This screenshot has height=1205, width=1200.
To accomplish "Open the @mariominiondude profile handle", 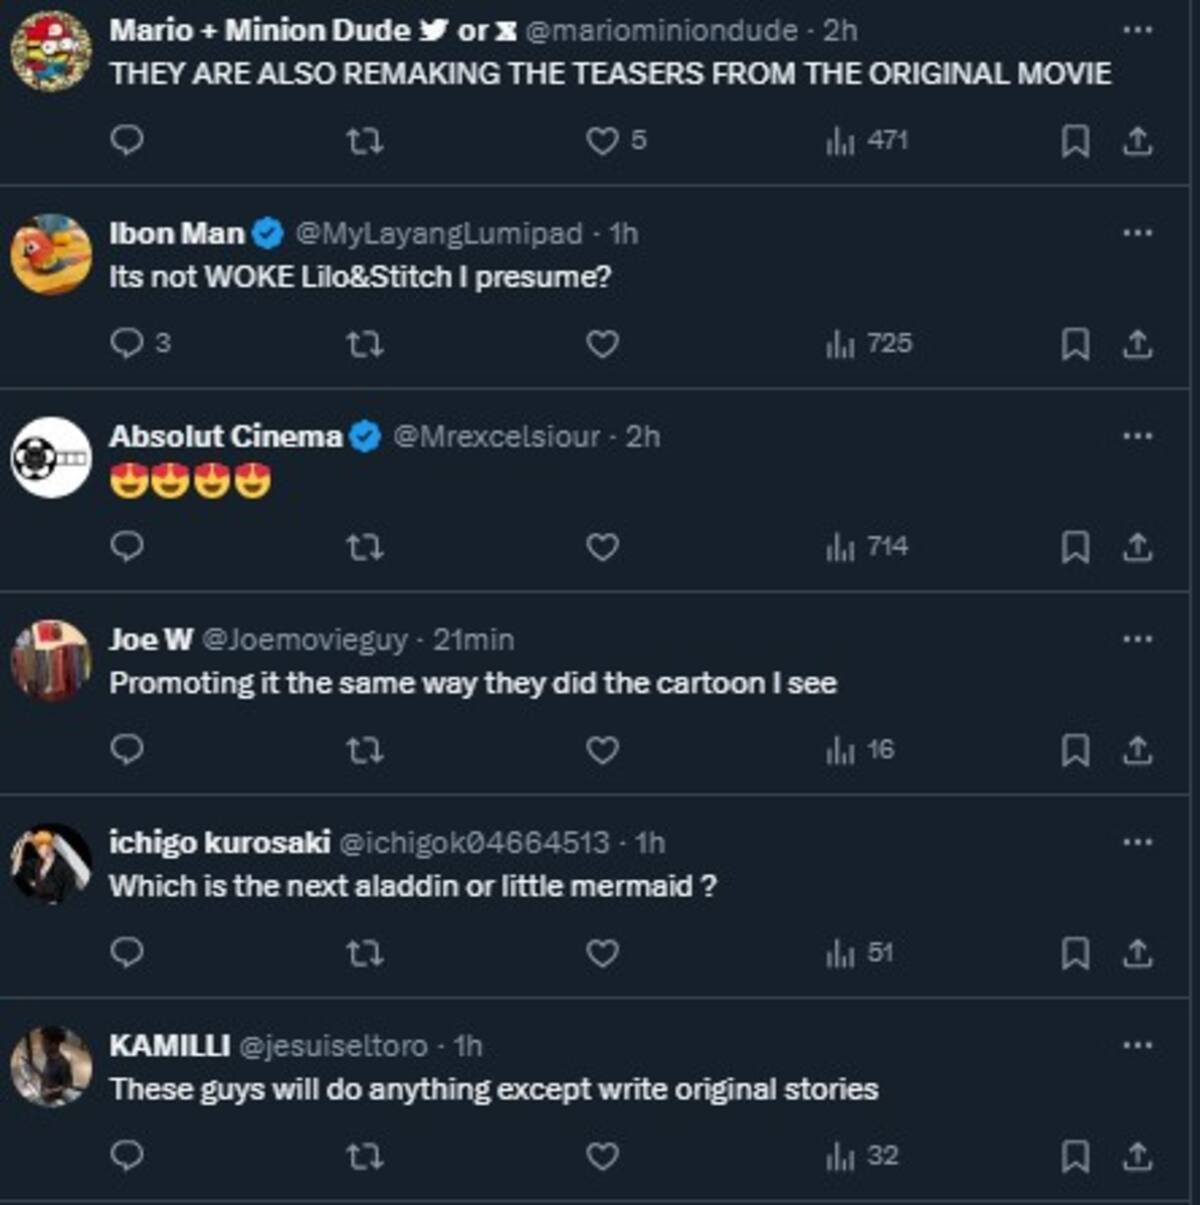I will [x=661, y=31].
